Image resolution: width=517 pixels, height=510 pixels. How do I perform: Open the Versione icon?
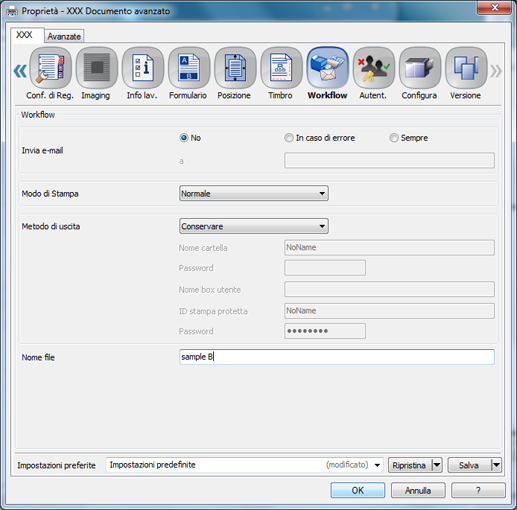(x=466, y=68)
